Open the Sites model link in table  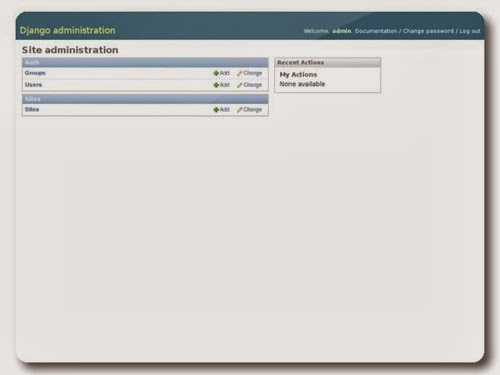(x=32, y=109)
